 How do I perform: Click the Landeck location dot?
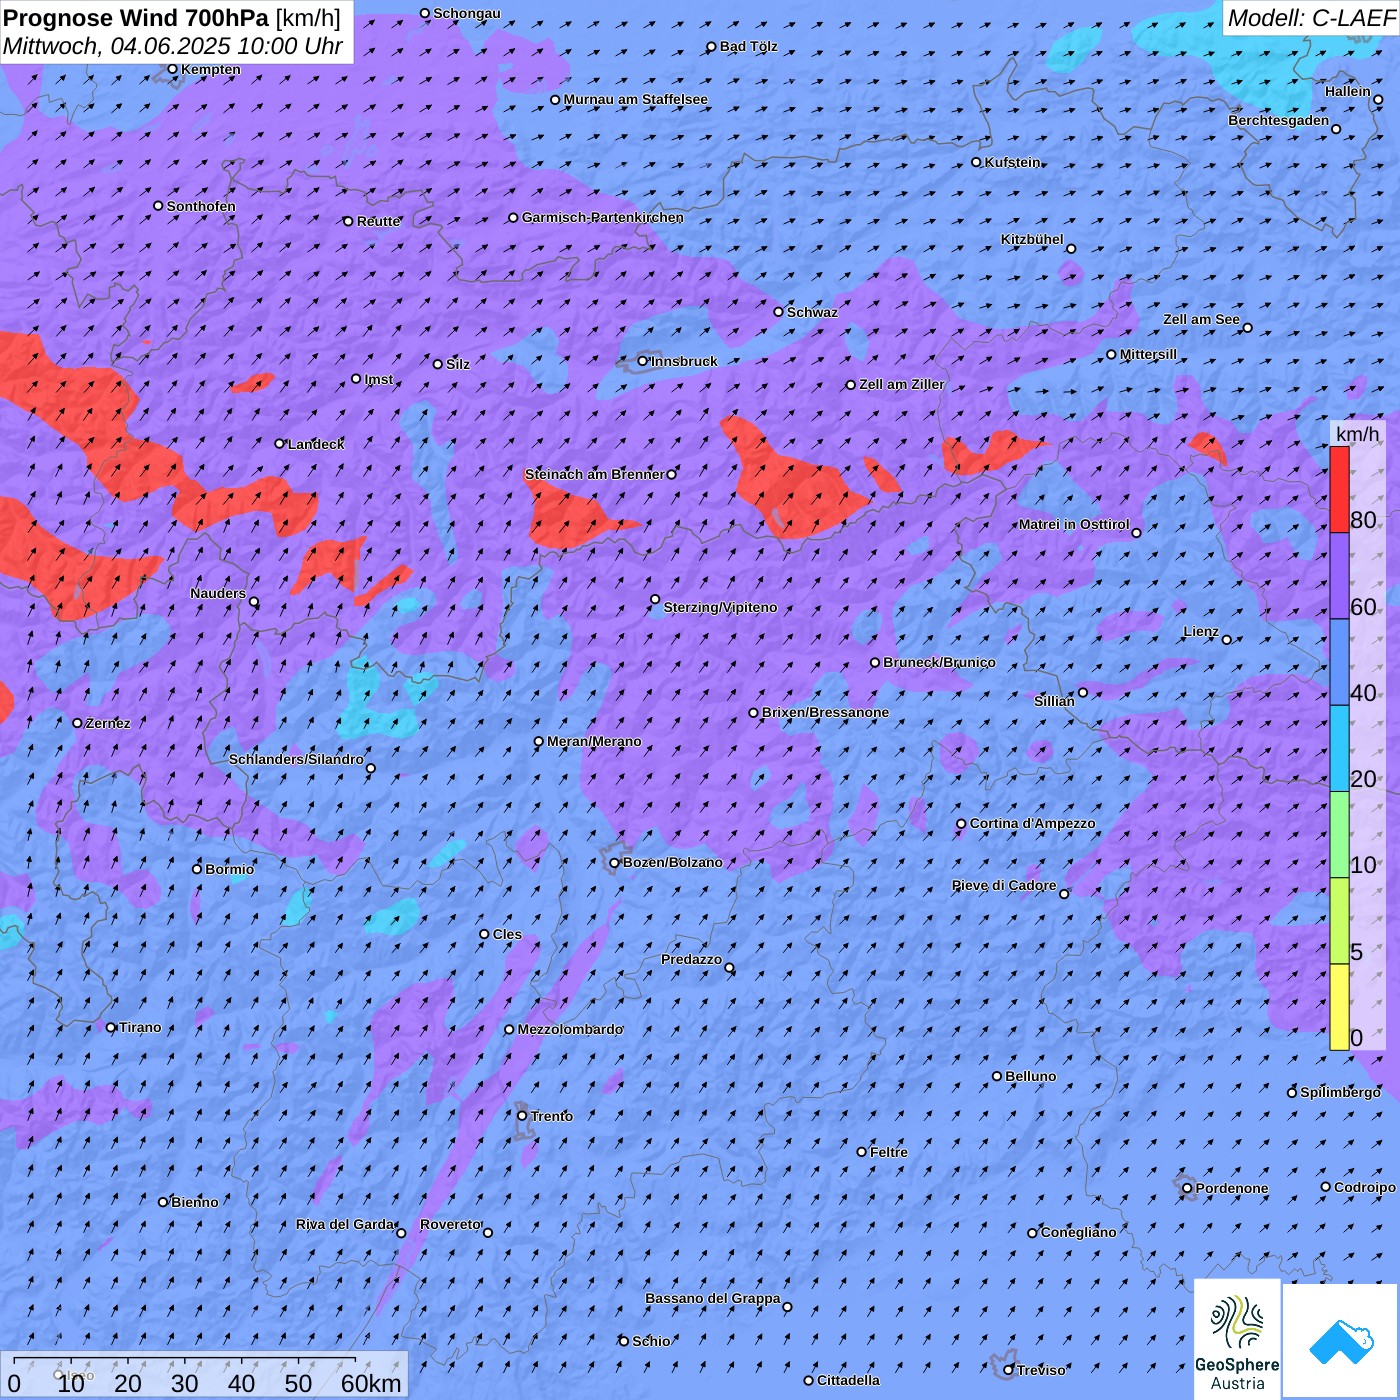point(280,443)
